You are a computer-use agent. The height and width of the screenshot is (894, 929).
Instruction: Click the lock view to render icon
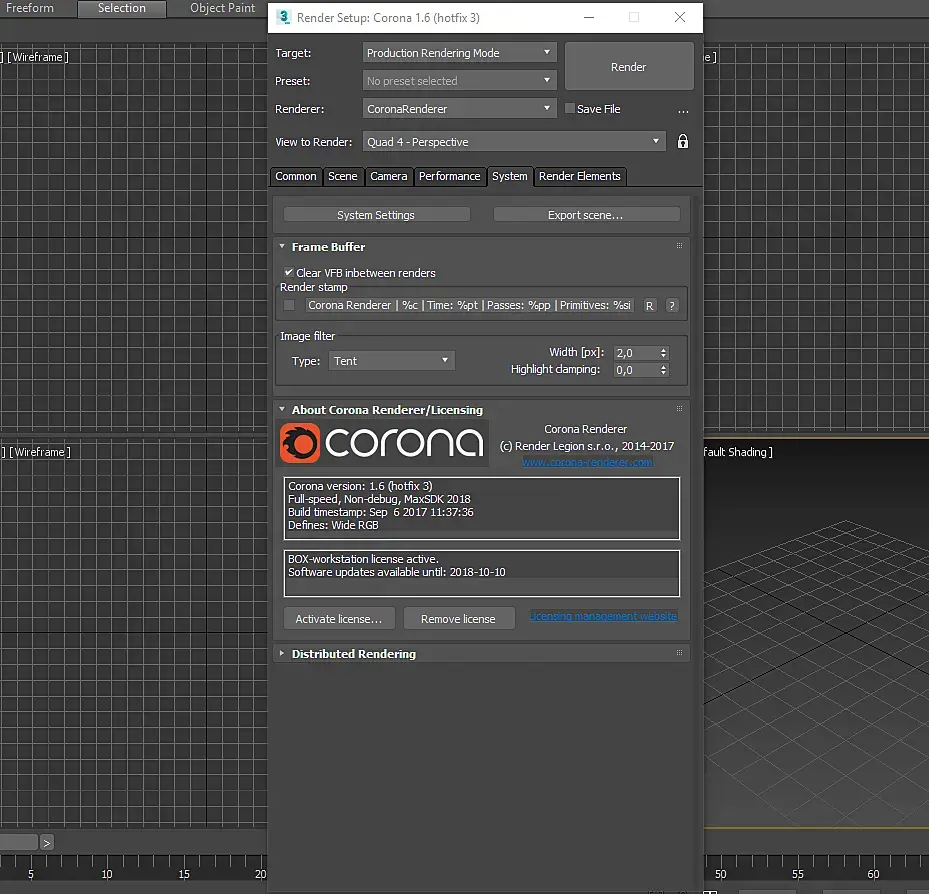click(683, 142)
